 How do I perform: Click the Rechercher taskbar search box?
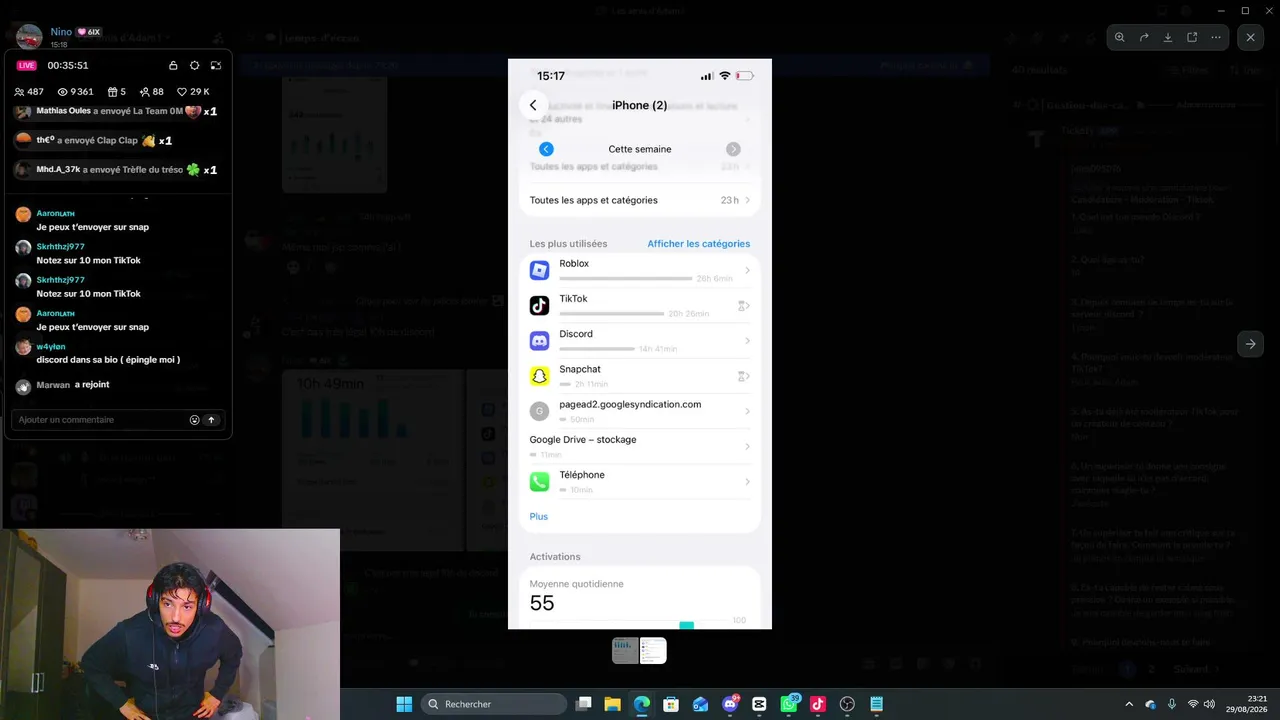pos(494,704)
